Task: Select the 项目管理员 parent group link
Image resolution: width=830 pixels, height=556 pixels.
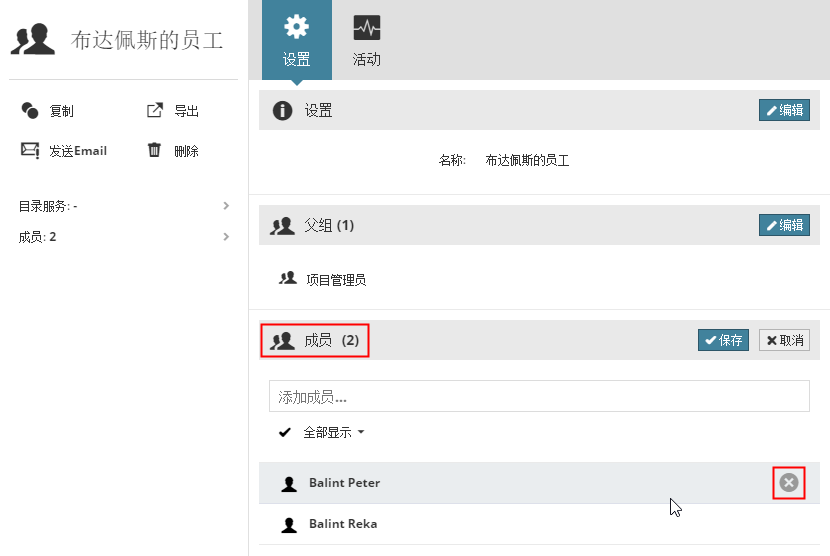Action: click(336, 280)
